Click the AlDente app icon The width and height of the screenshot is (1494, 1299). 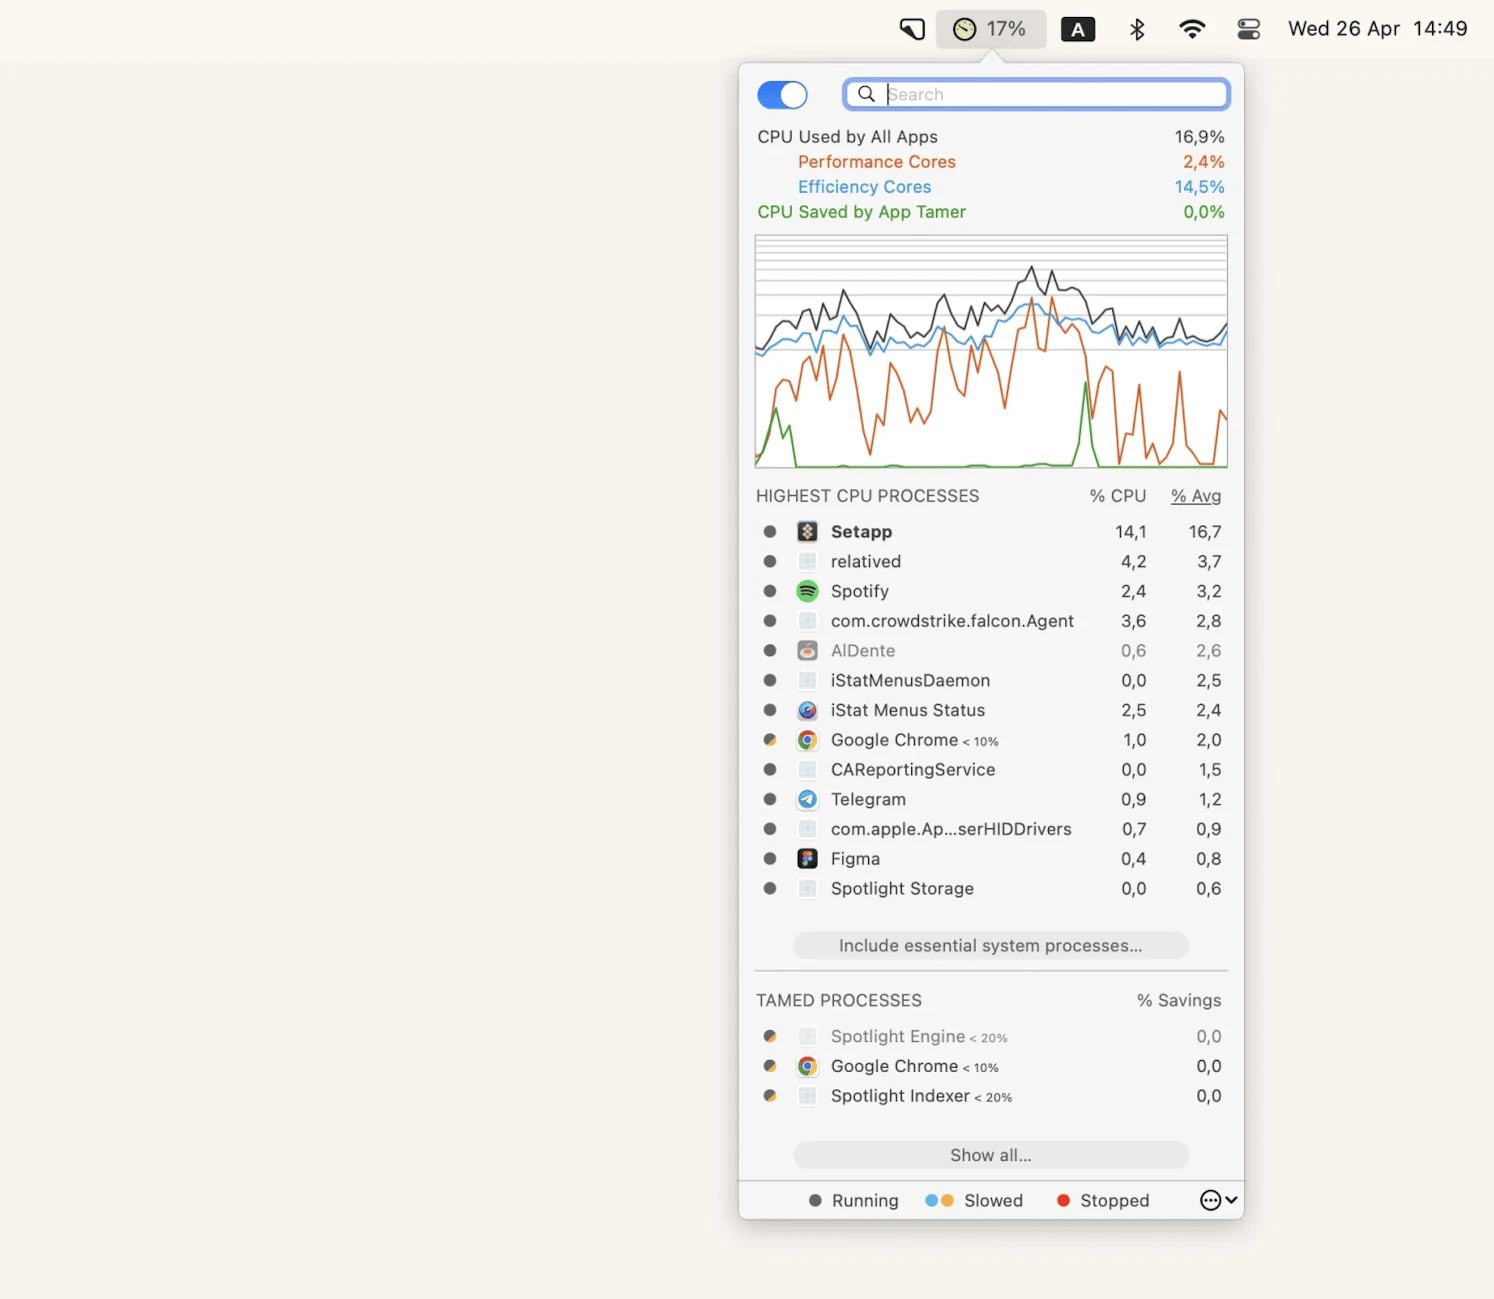[808, 651]
